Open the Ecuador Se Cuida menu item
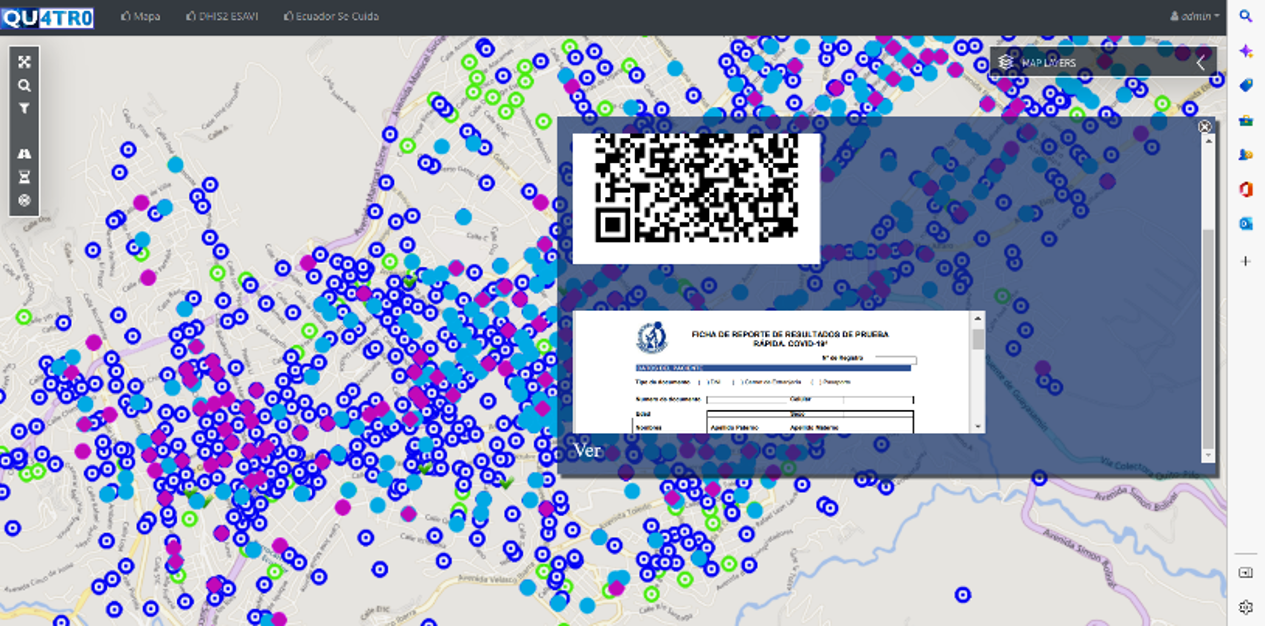This screenshot has height=626, width=1265. [331, 16]
